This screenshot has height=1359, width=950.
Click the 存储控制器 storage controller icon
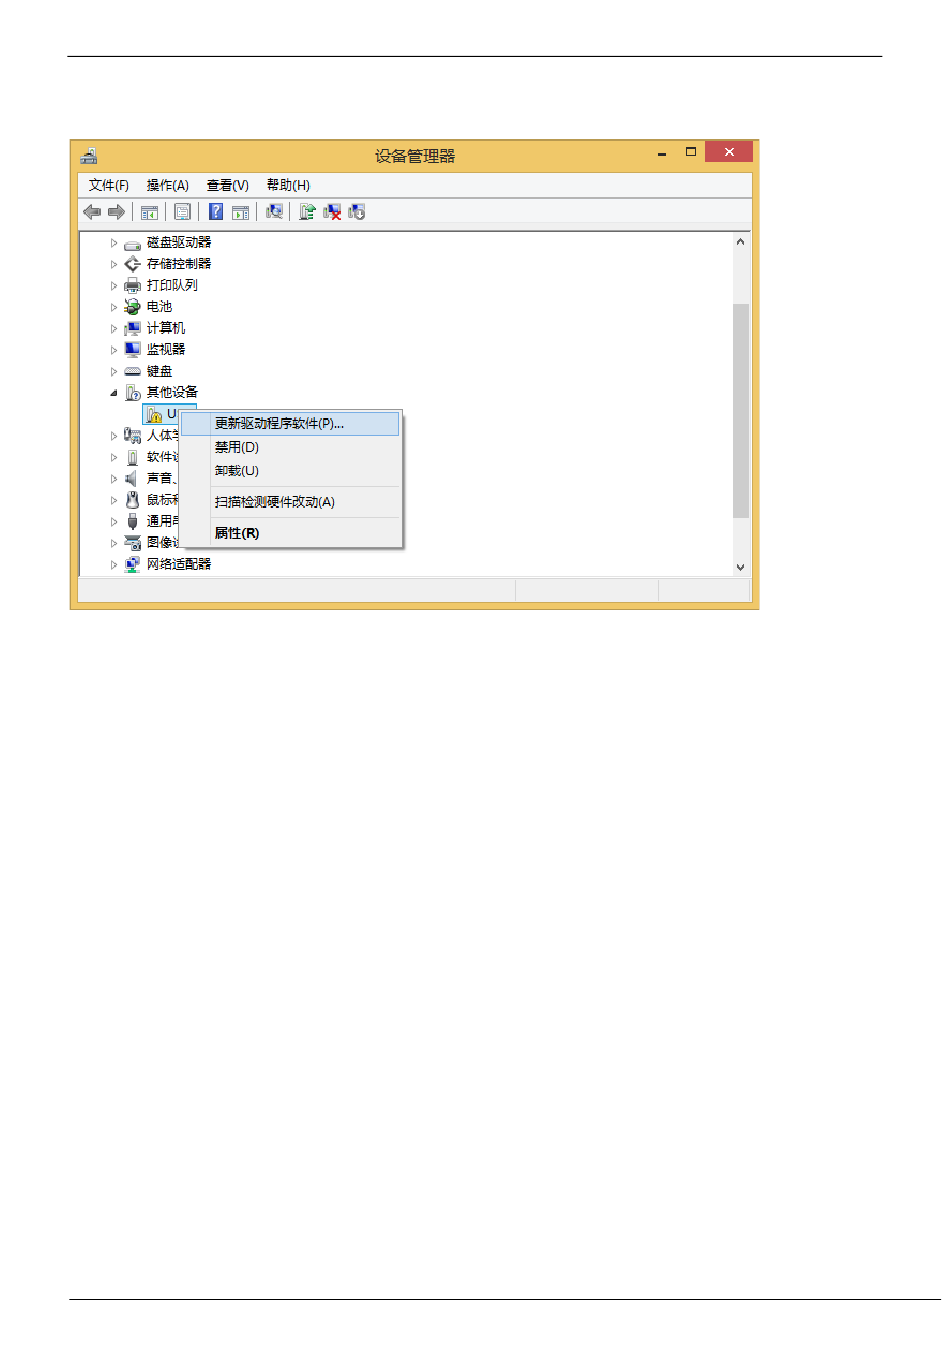pyautogui.click(x=132, y=264)
